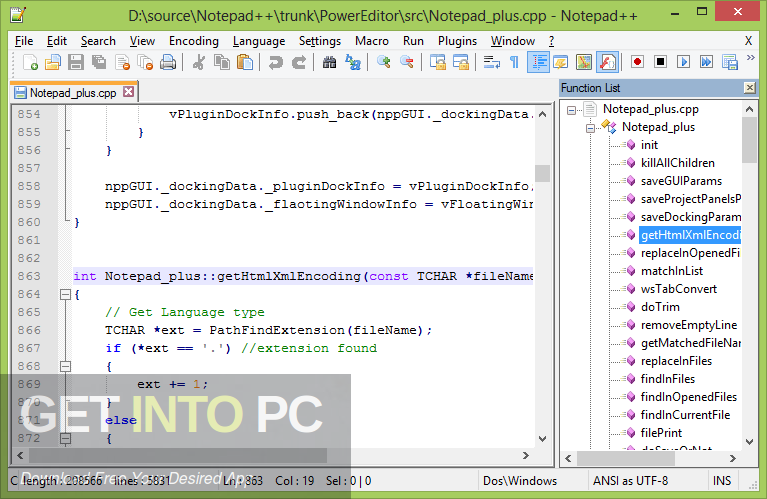
Task: Undo the last action via toolbar
Action: [276, 63]
